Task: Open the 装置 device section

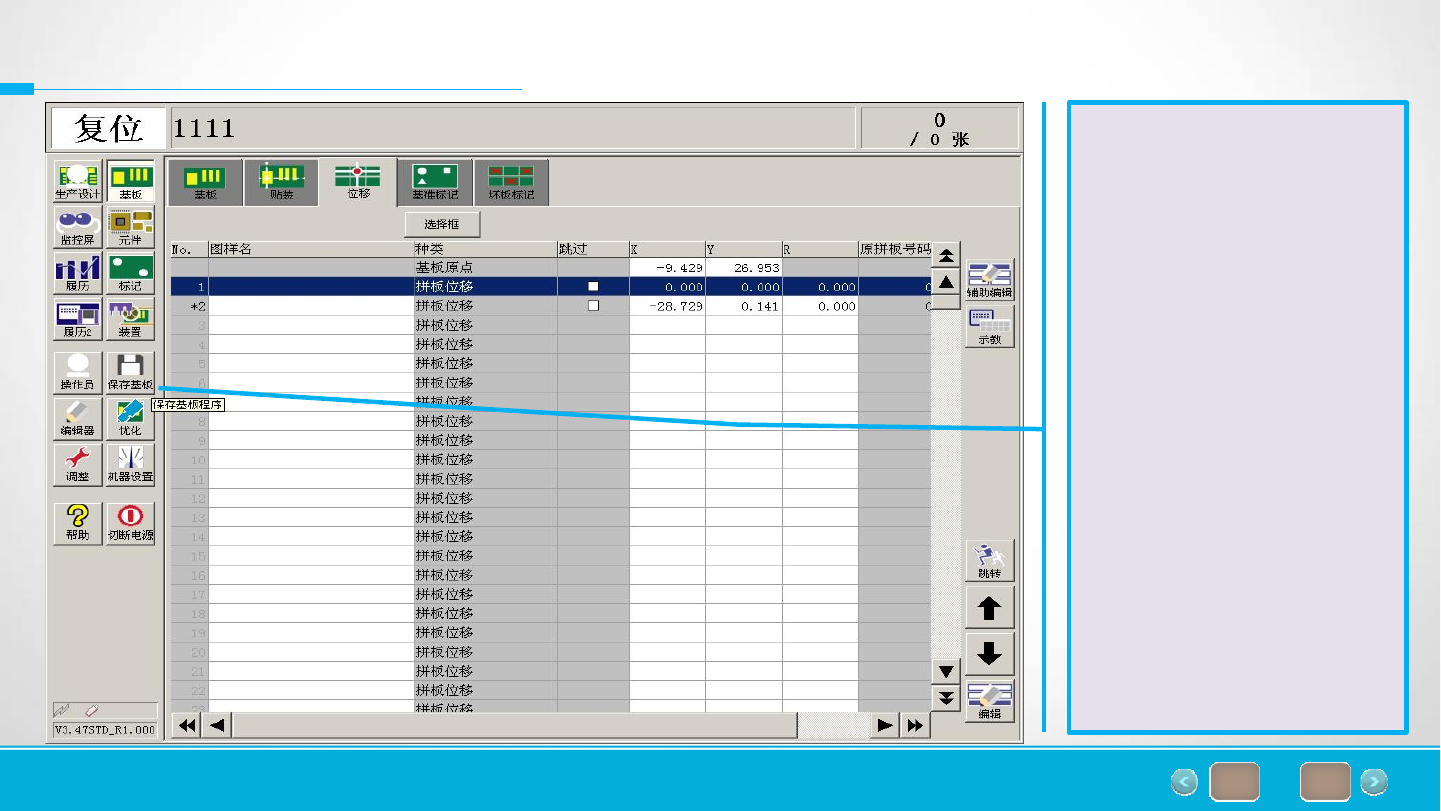Action: (130, 319)
